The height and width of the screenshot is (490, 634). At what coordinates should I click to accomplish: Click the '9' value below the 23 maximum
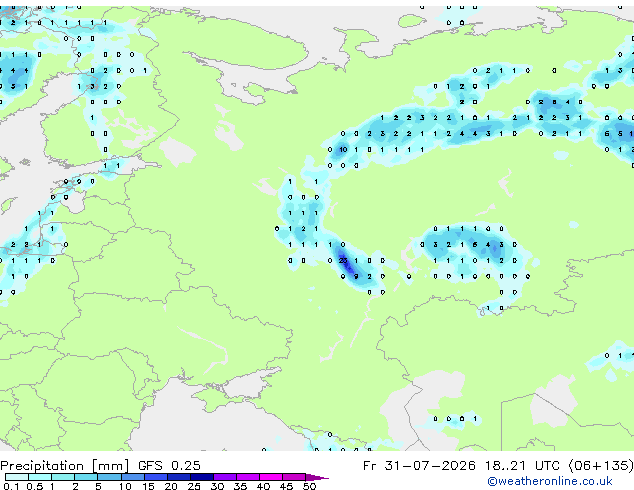pos(356,277)
